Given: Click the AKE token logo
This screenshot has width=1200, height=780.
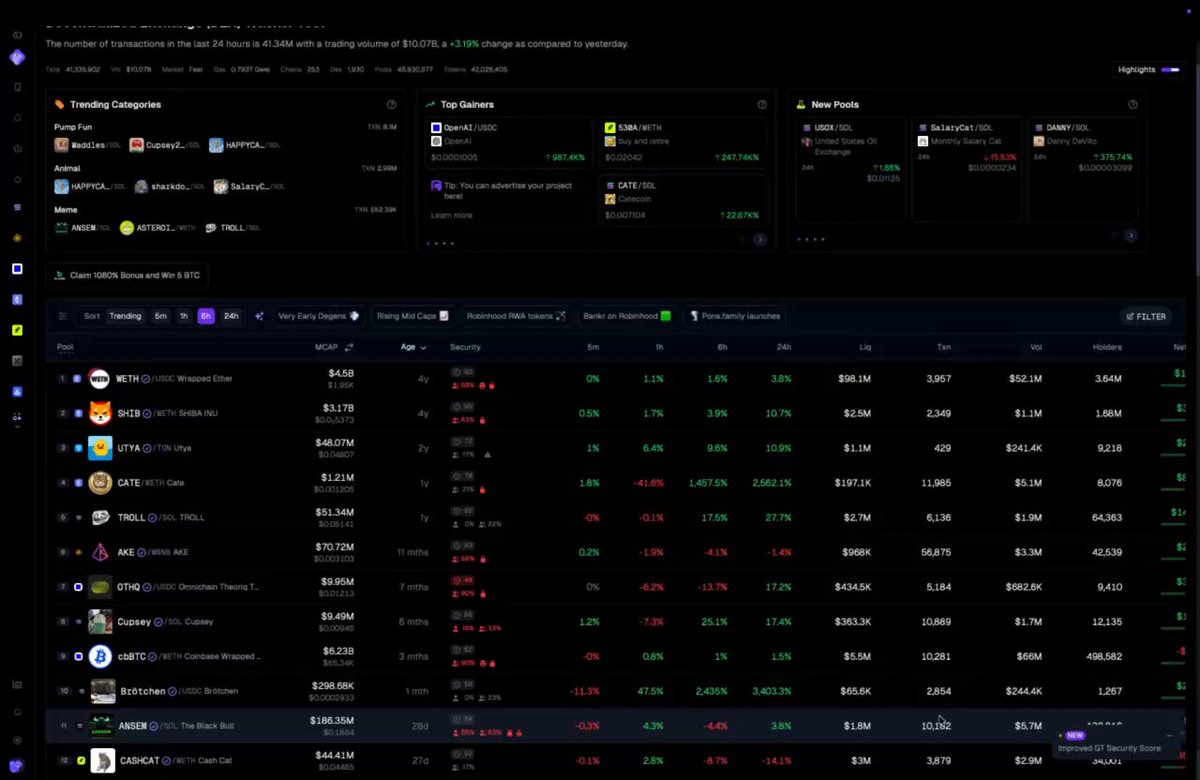Looking at the screenshot, I should (x=100, y=552).
